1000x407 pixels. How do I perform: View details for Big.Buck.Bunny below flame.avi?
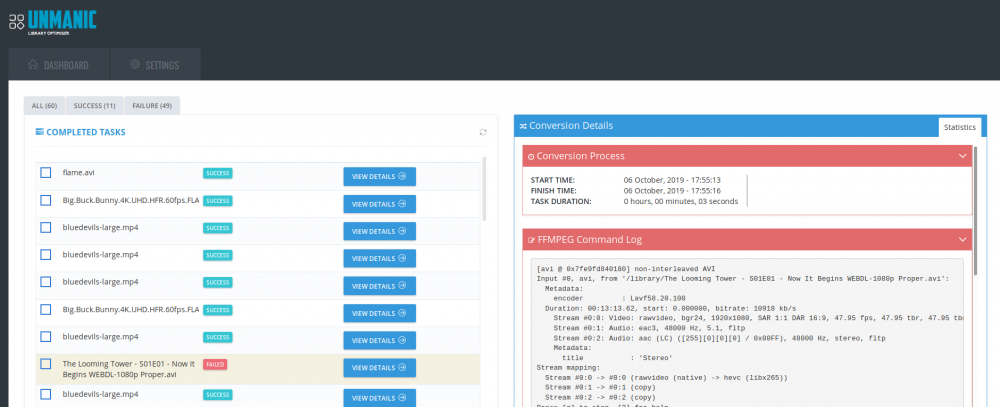click(379, 204)
